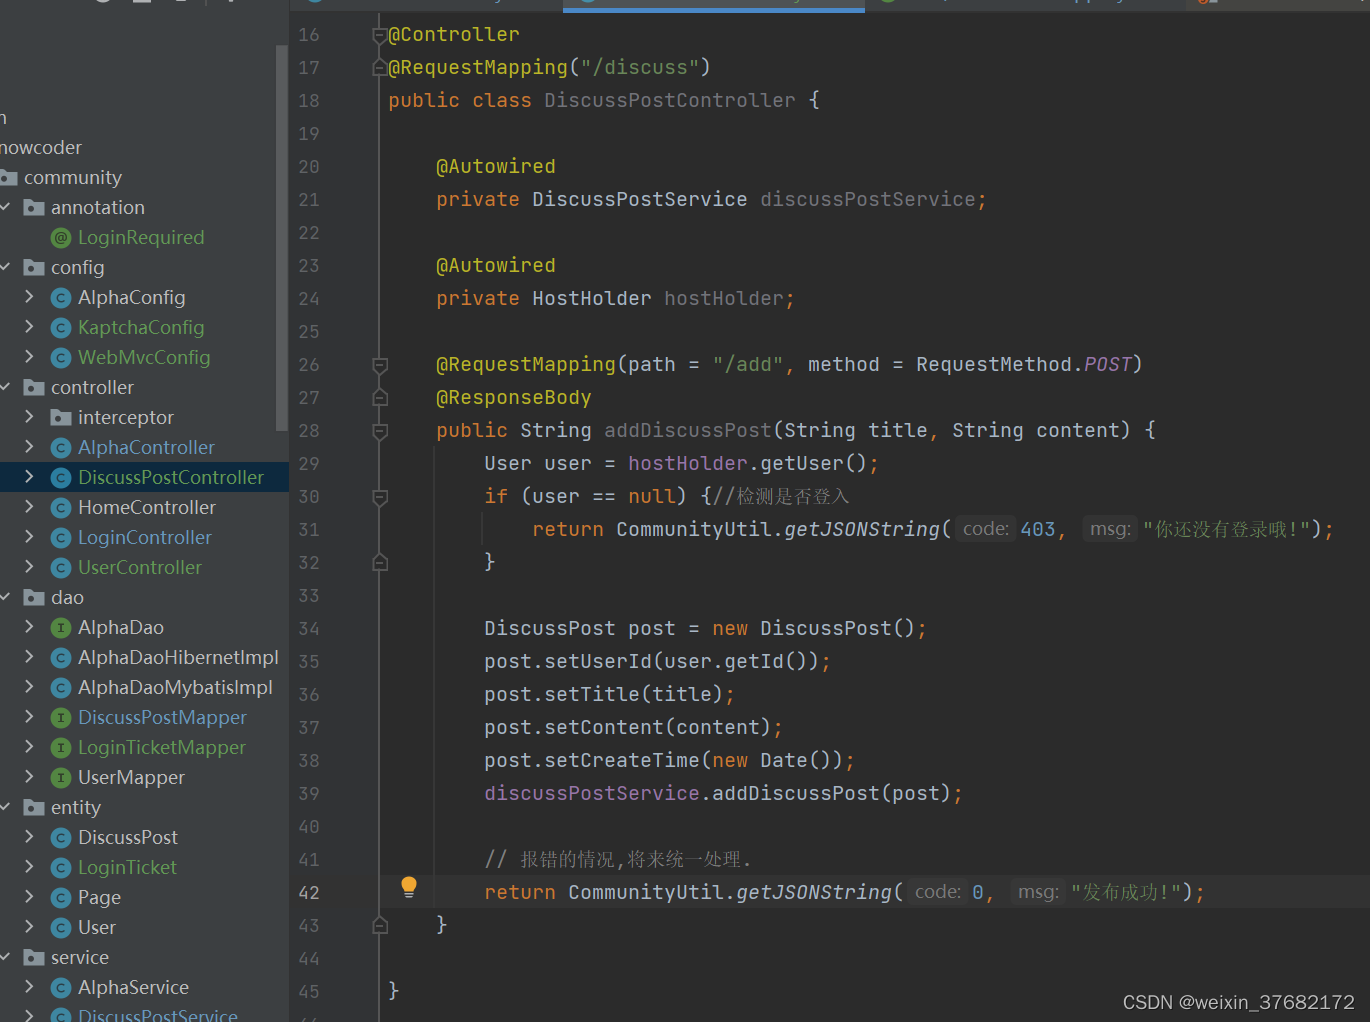
Task: Click the WebMvcConfig class icon
Action: coord(61,358)
